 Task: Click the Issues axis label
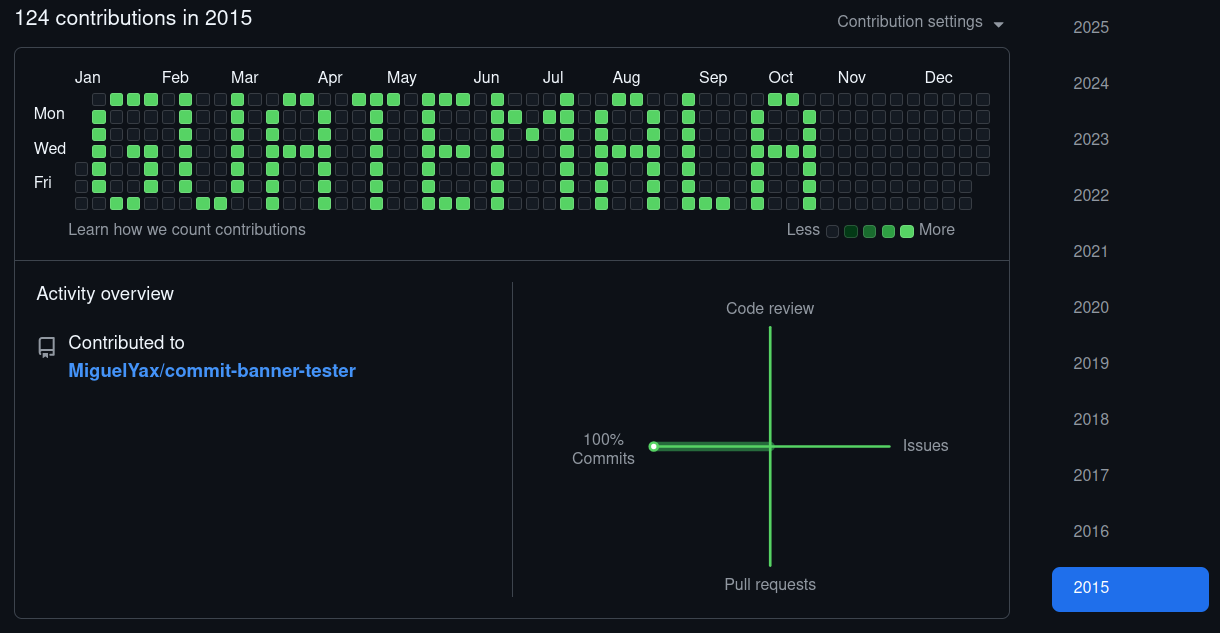pyautogui.click(x=926, y=446)
